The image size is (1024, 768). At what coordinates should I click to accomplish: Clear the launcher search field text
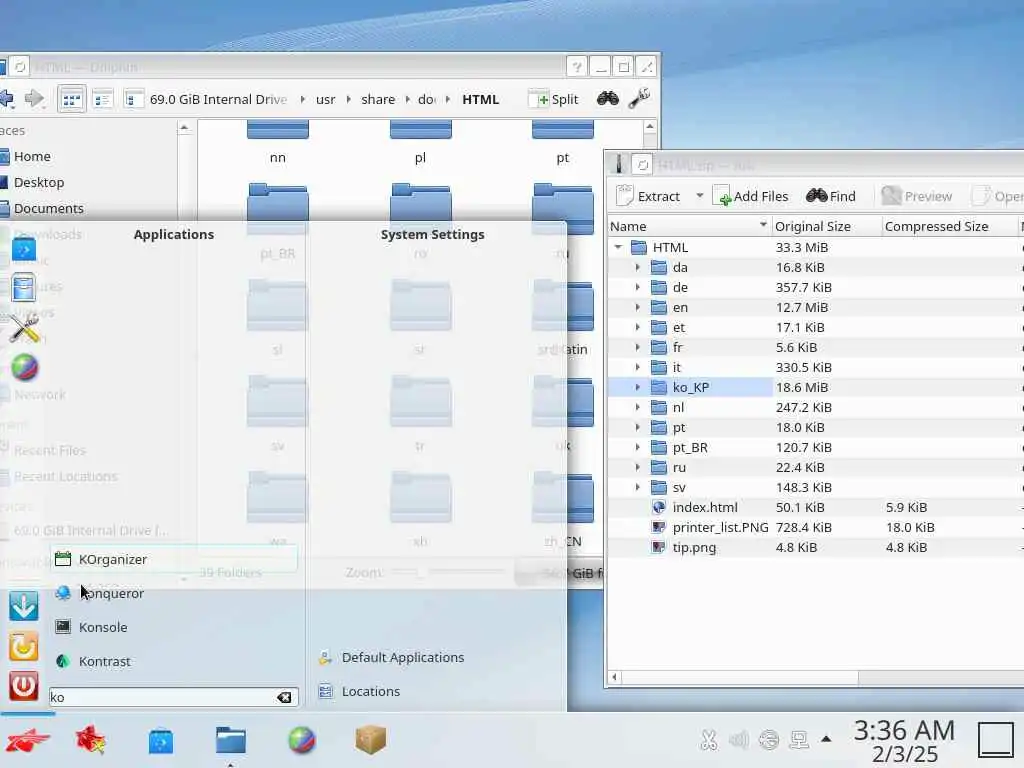[x=284, y=697]
